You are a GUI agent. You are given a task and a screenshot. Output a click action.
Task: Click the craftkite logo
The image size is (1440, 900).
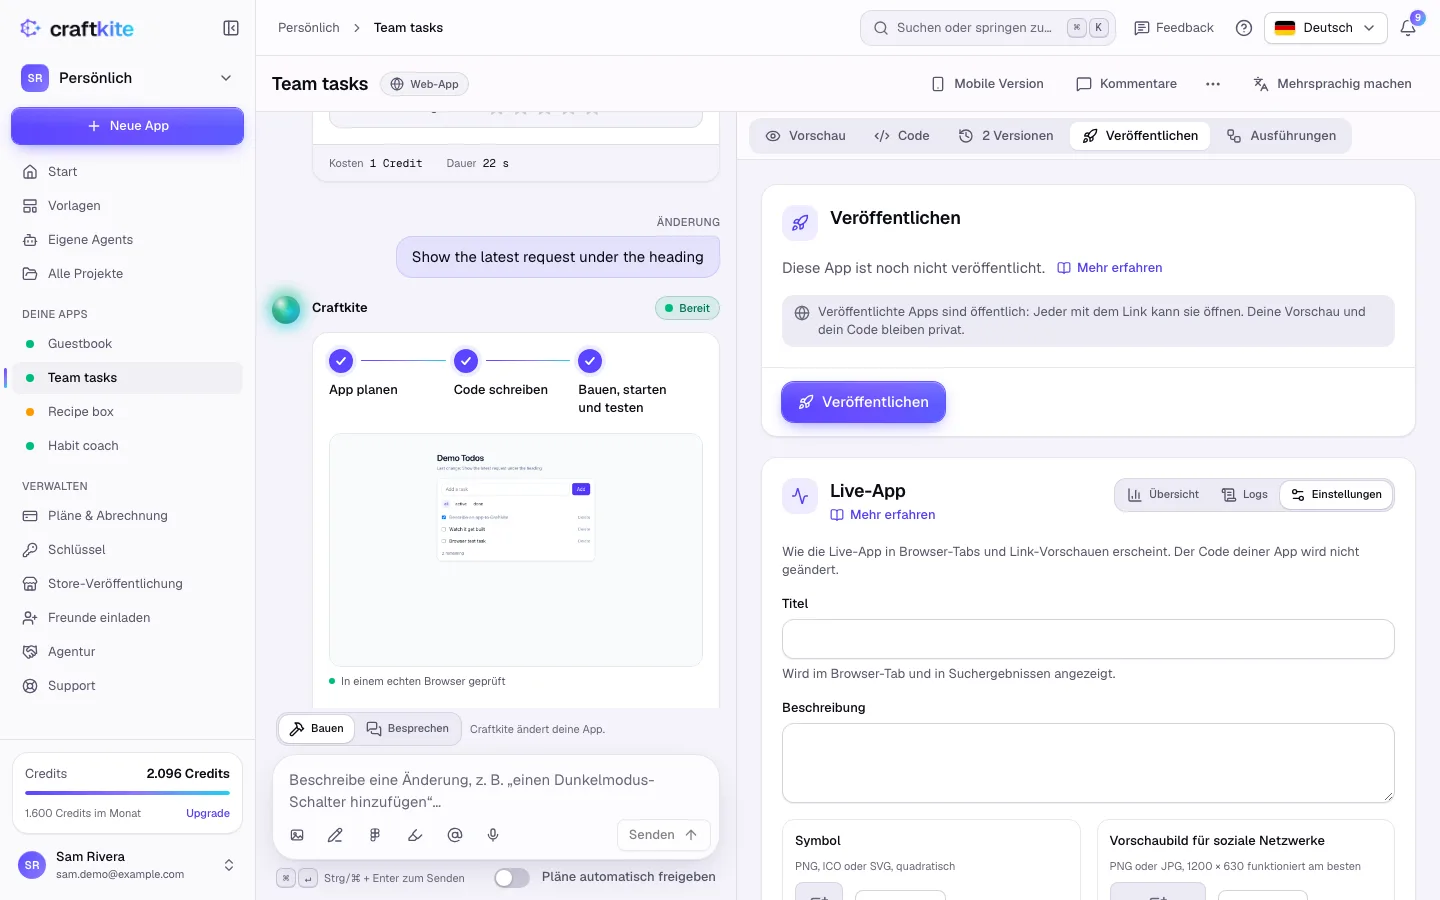(x=77, y=28)
